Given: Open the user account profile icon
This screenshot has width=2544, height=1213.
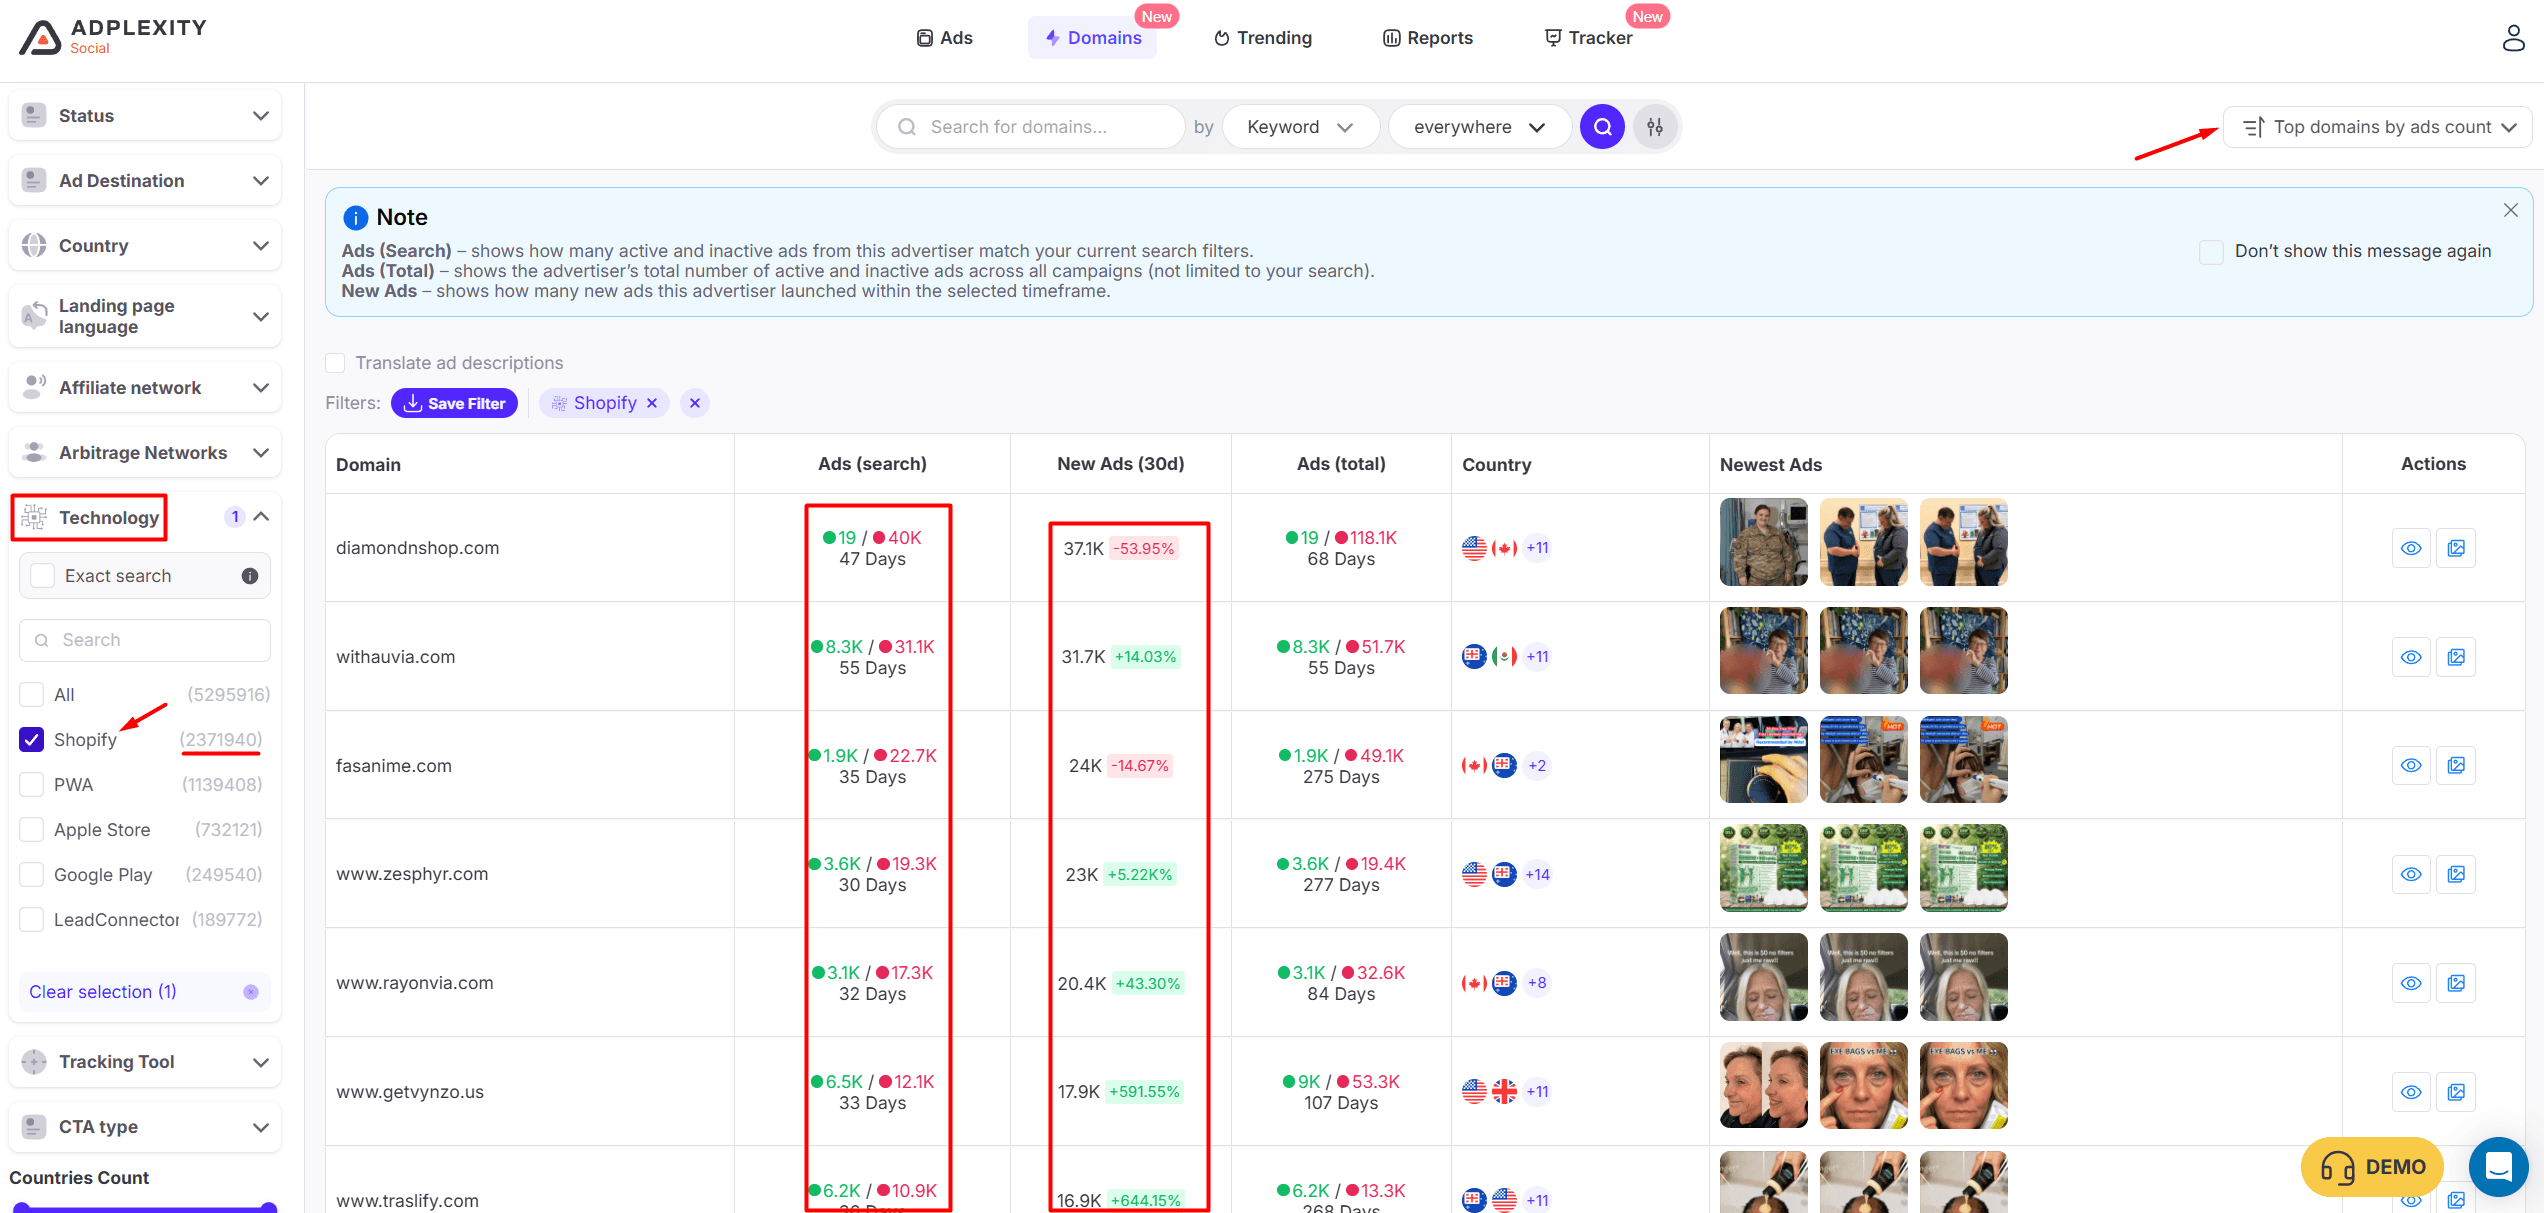Looking at the screenshot, I should point(2512,38).
